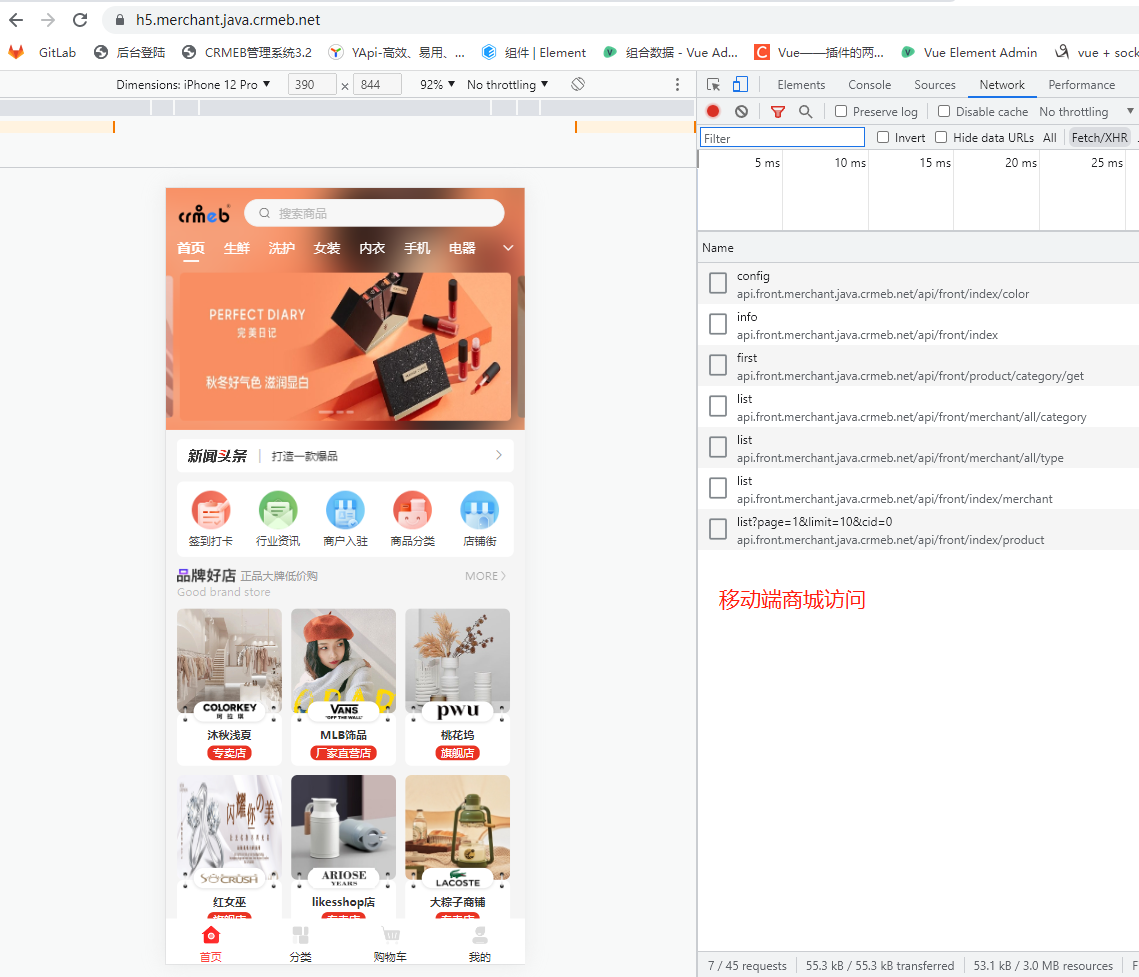The image size is (1139, 977).
Task: Click the crmeb logo
Action: click(204, 214)
